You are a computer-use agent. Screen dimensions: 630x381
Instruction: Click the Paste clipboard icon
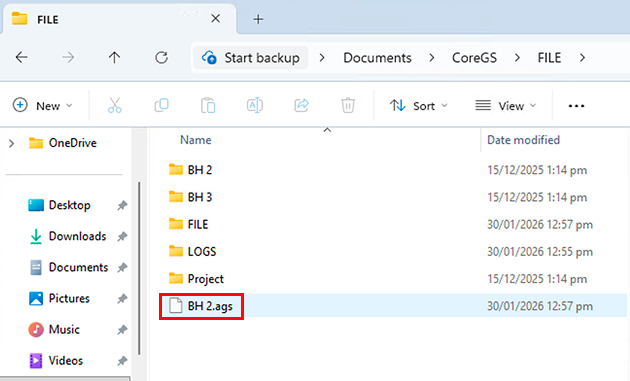[208, 106]
